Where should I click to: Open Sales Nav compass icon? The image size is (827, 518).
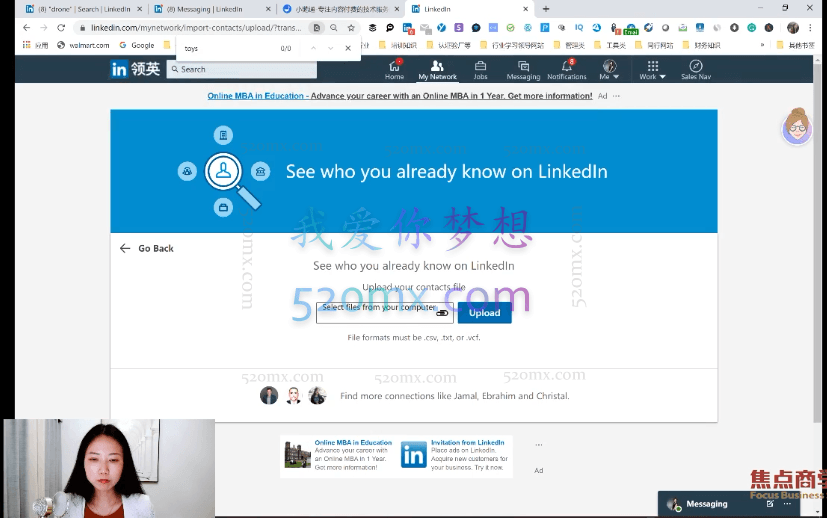tap(696, 70)
